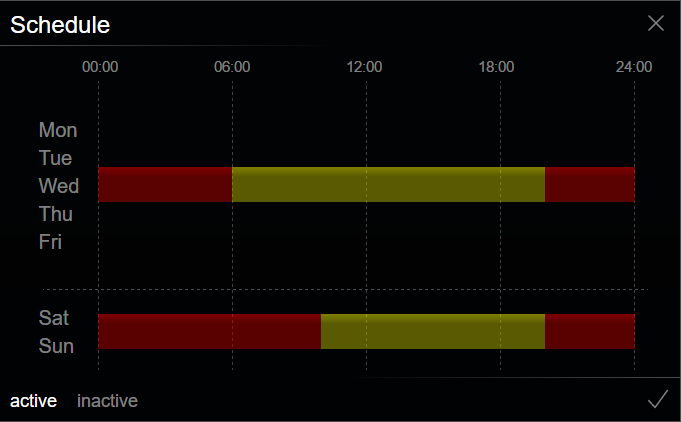
Task: Click the 06:00 time marker
Action: point(232,67)
